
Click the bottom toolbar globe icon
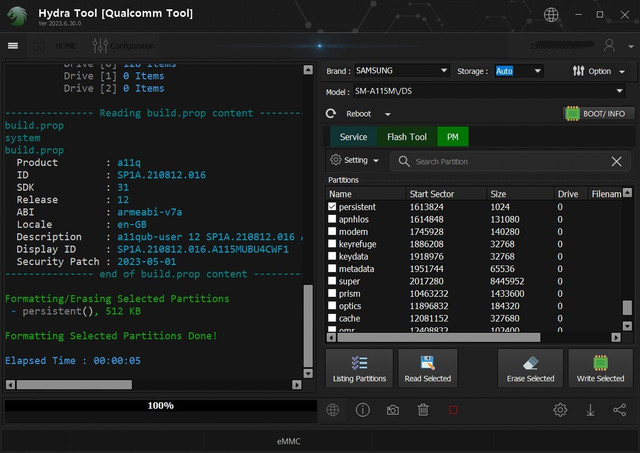point(333,410)
